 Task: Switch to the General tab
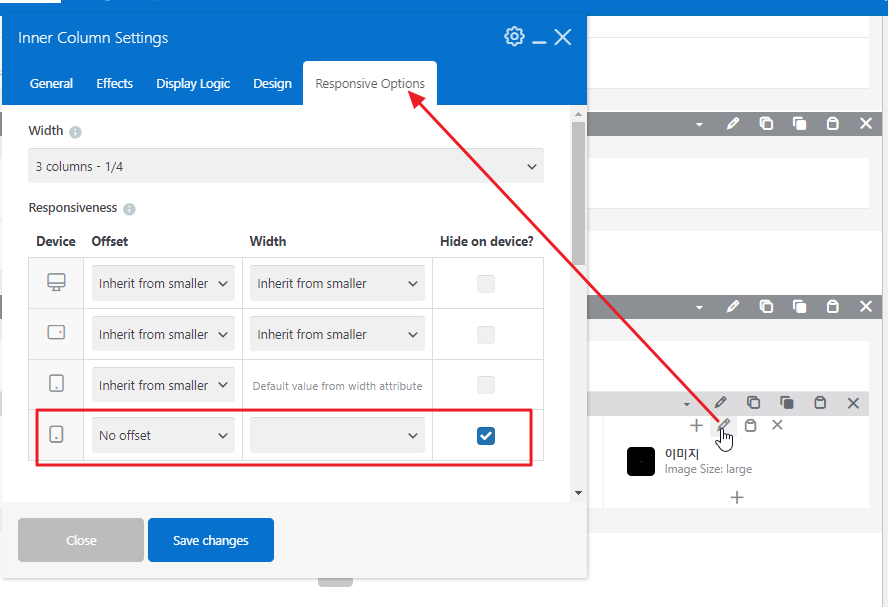click(51, 84)
